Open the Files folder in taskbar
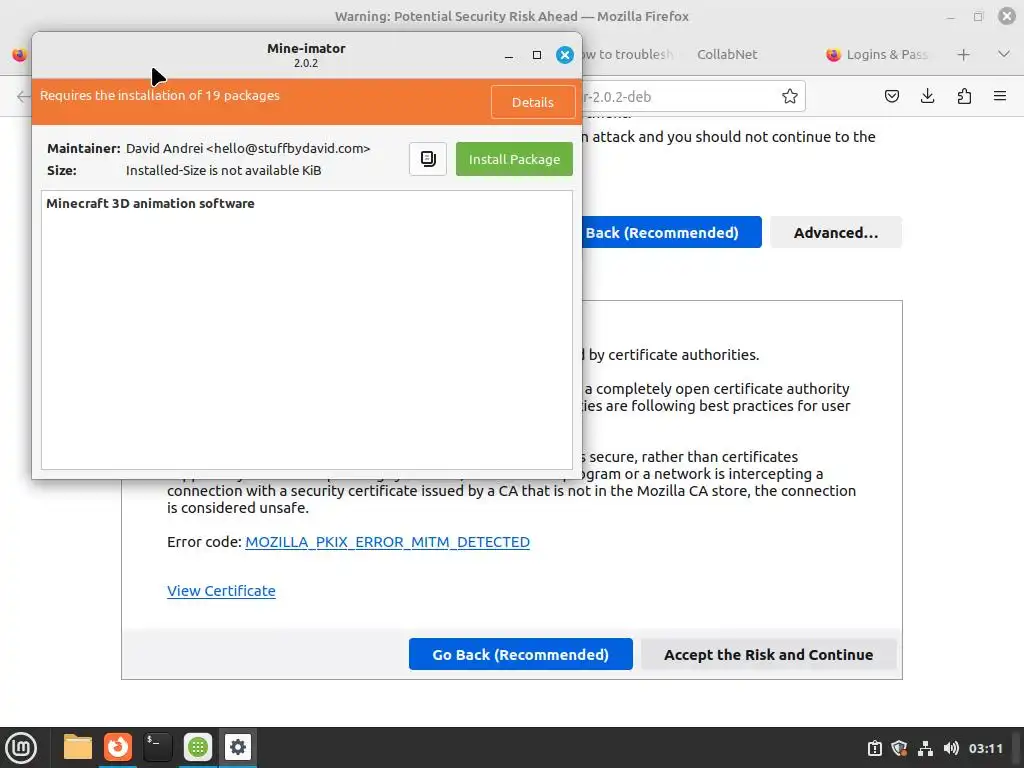This screenshot has height=768, width=1024. (x=78, y=747)
